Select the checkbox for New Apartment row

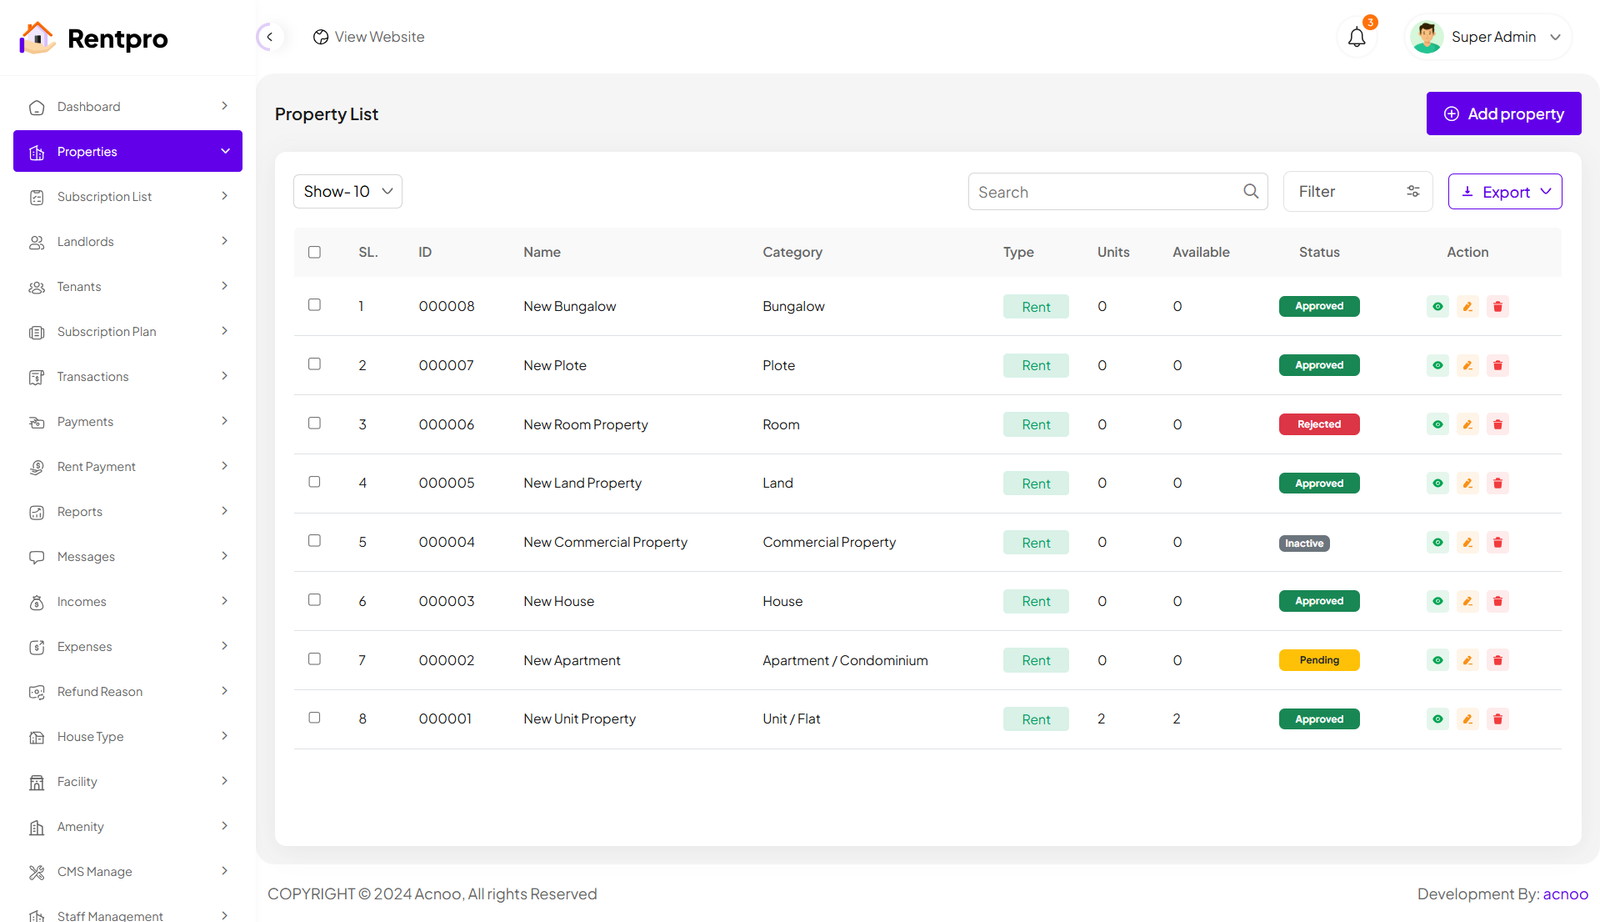point(314,659)
